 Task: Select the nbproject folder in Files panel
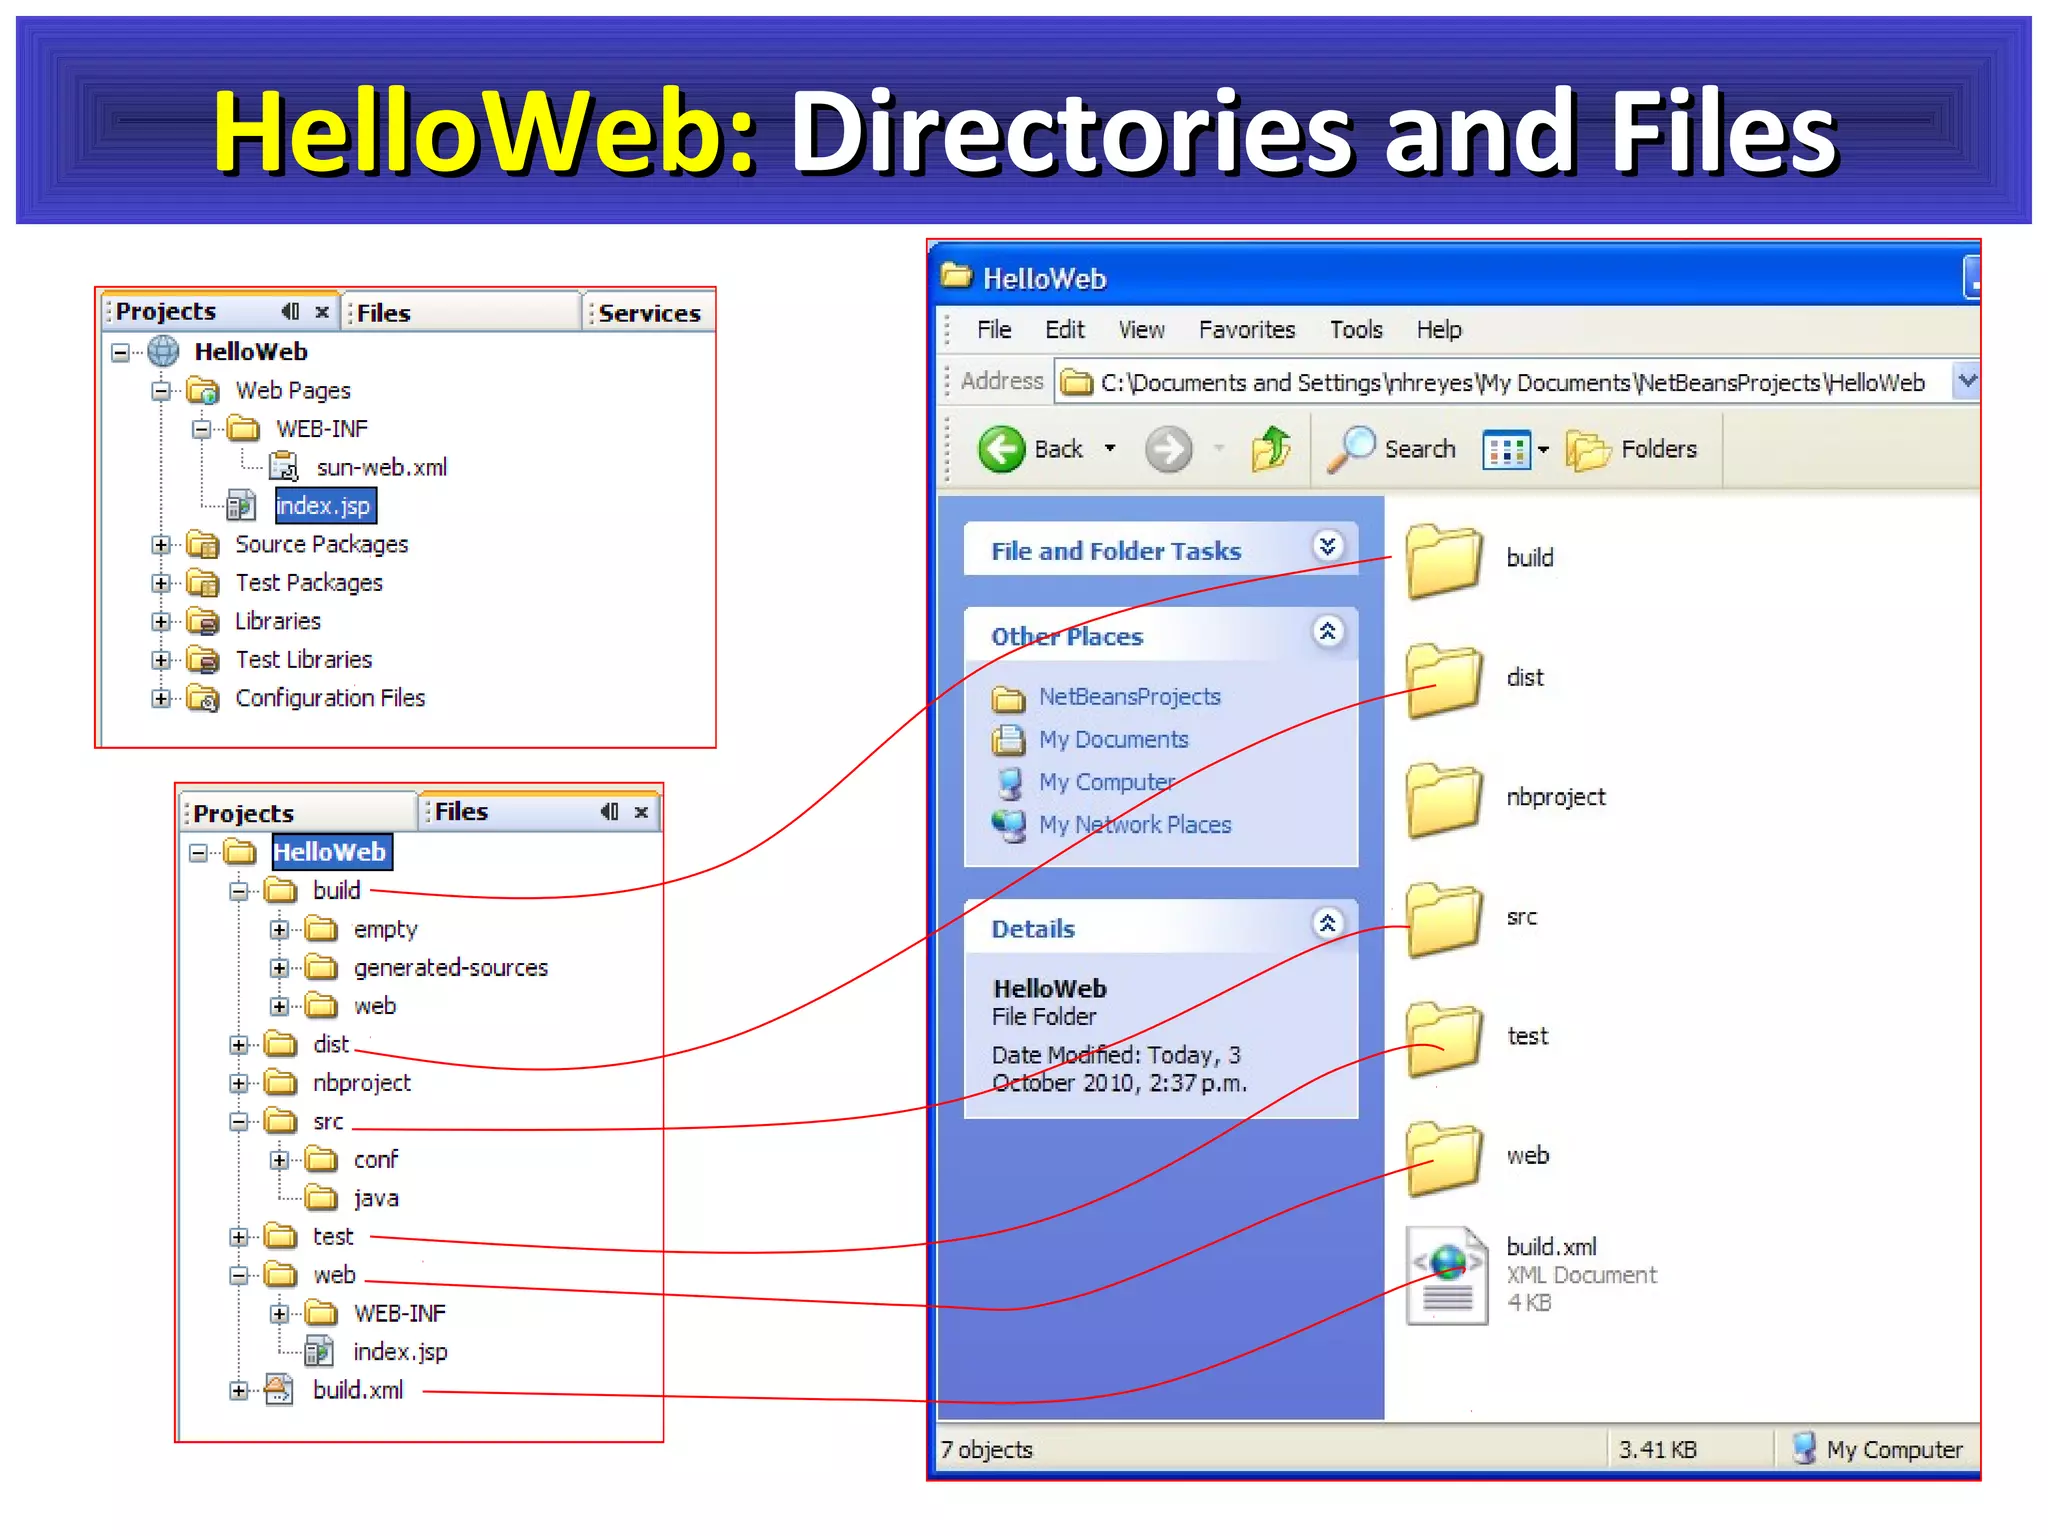[x=361, y=1083]
